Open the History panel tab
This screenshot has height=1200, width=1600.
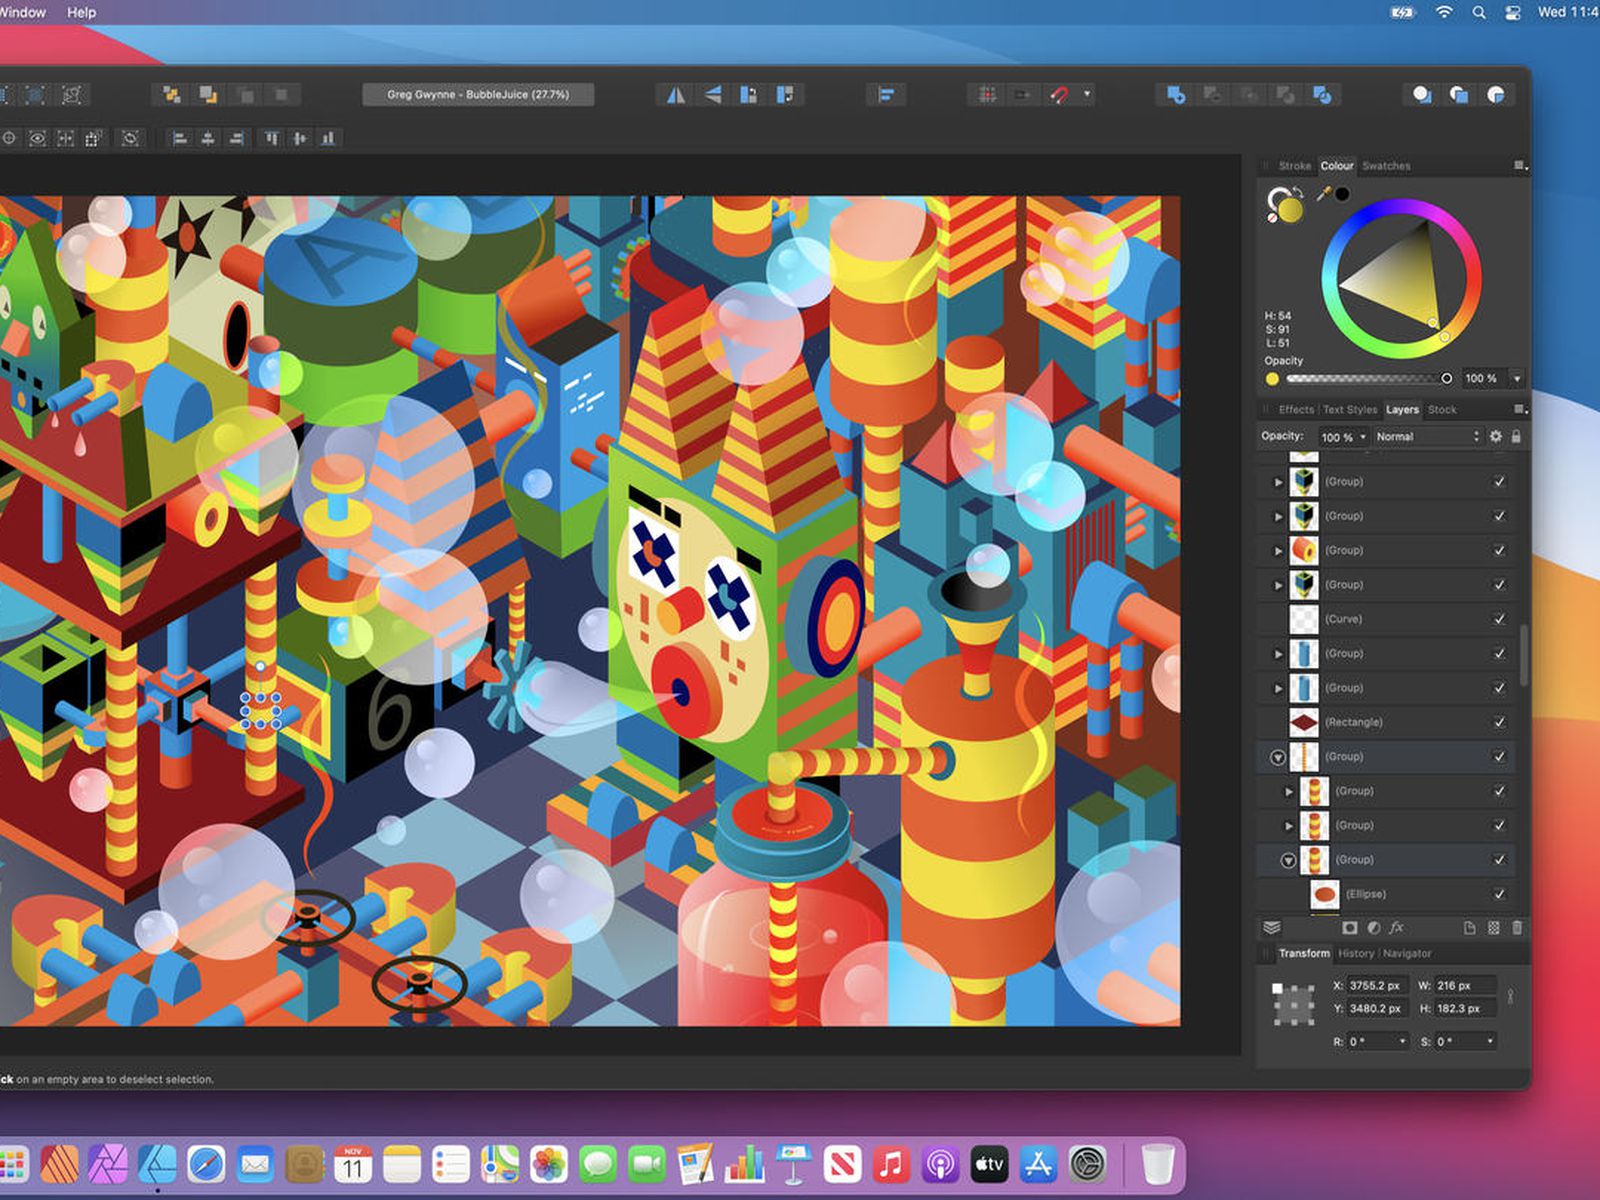click(1356, 954)
